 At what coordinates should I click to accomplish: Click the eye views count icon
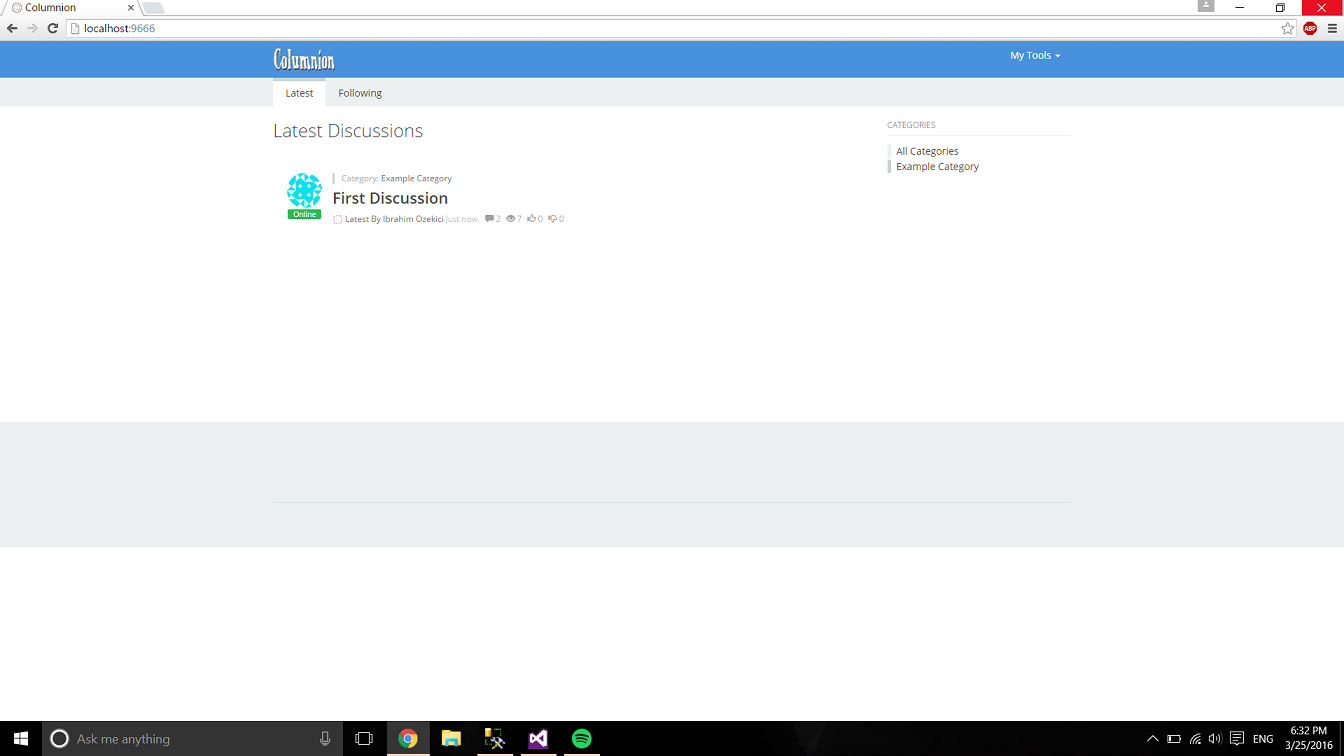tap(511, 219)
